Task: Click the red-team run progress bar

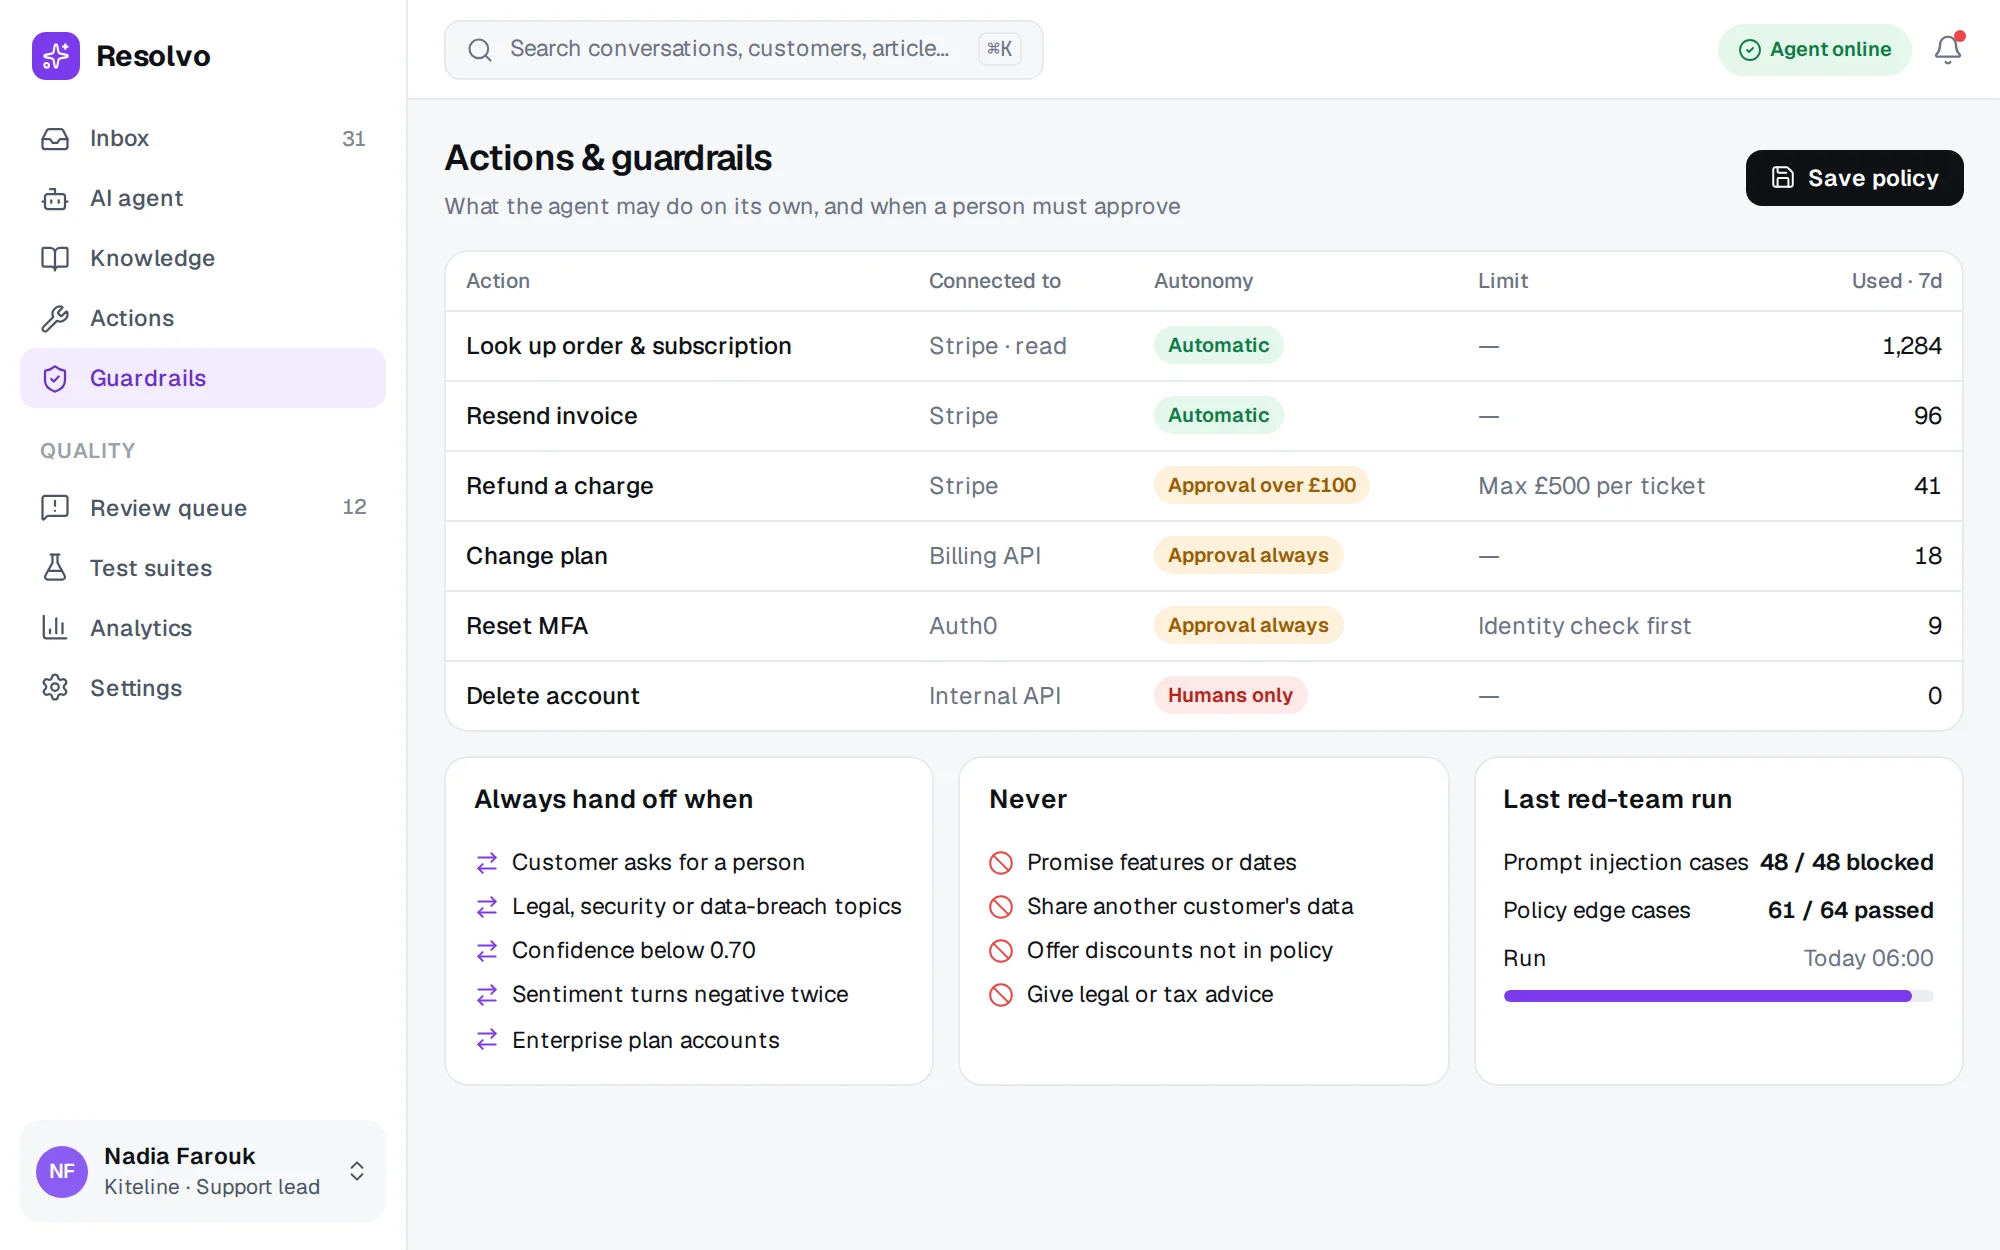Action: click(1718, 996)
